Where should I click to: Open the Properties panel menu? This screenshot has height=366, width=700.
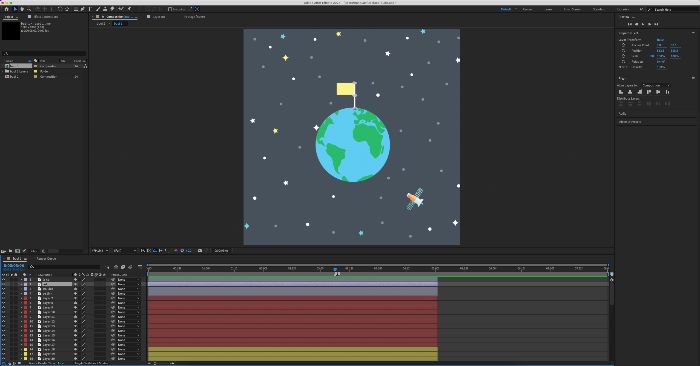click(x=693, y=33)
